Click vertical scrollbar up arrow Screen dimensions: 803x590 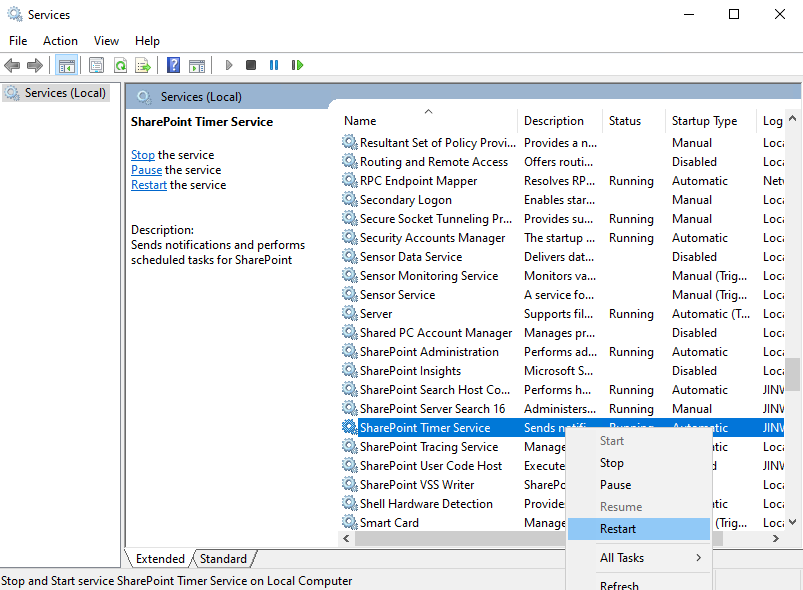[793, 118]
